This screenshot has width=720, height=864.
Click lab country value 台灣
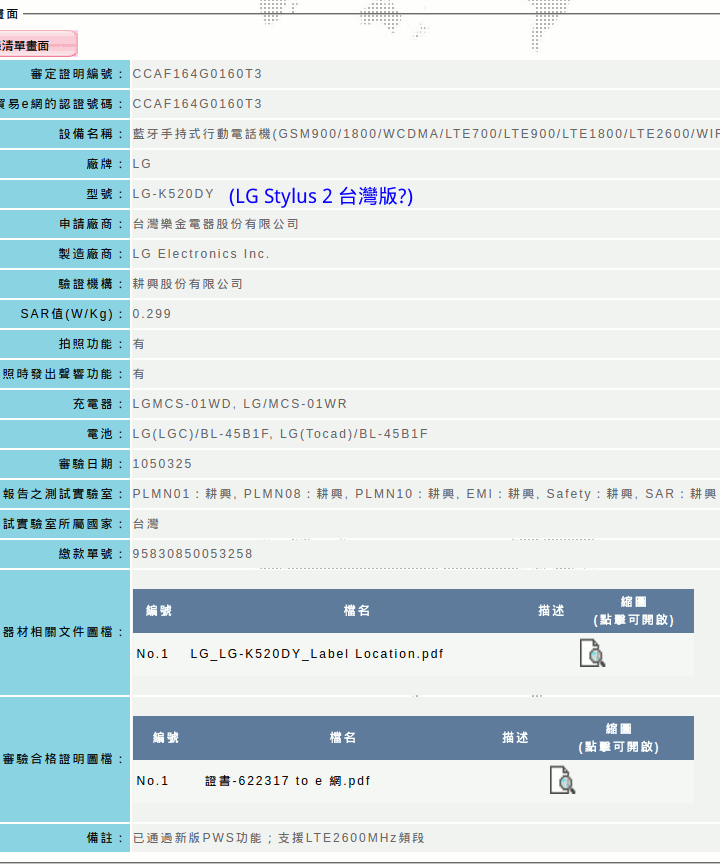coord(145,523)
